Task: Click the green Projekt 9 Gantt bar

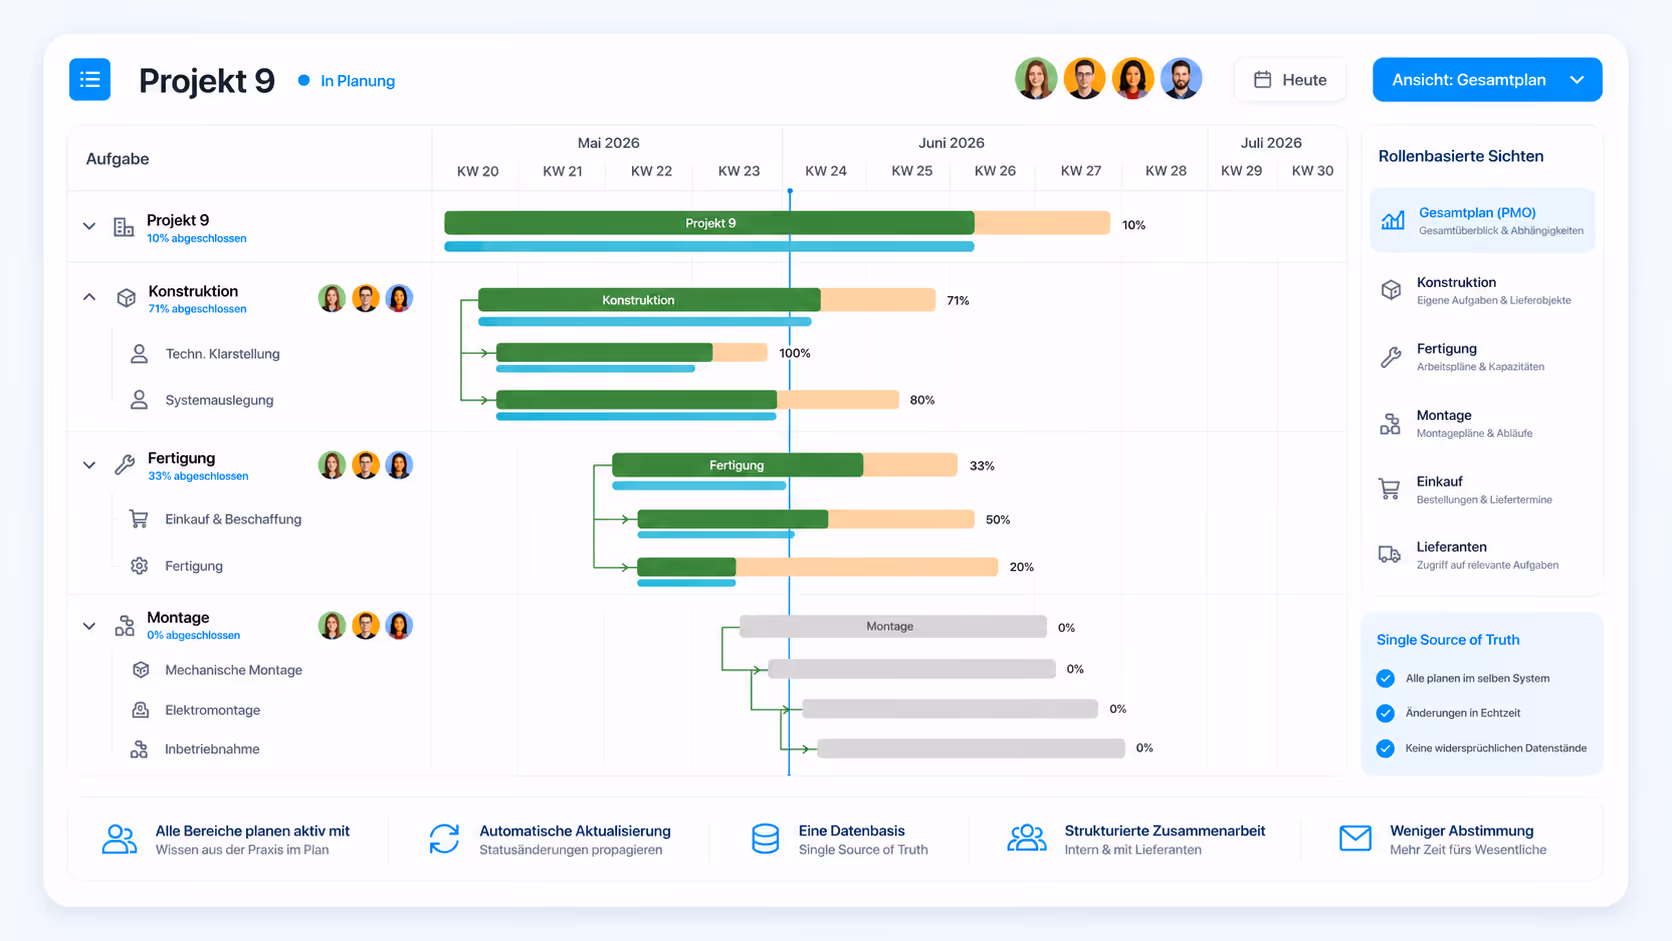Action: 709,223
